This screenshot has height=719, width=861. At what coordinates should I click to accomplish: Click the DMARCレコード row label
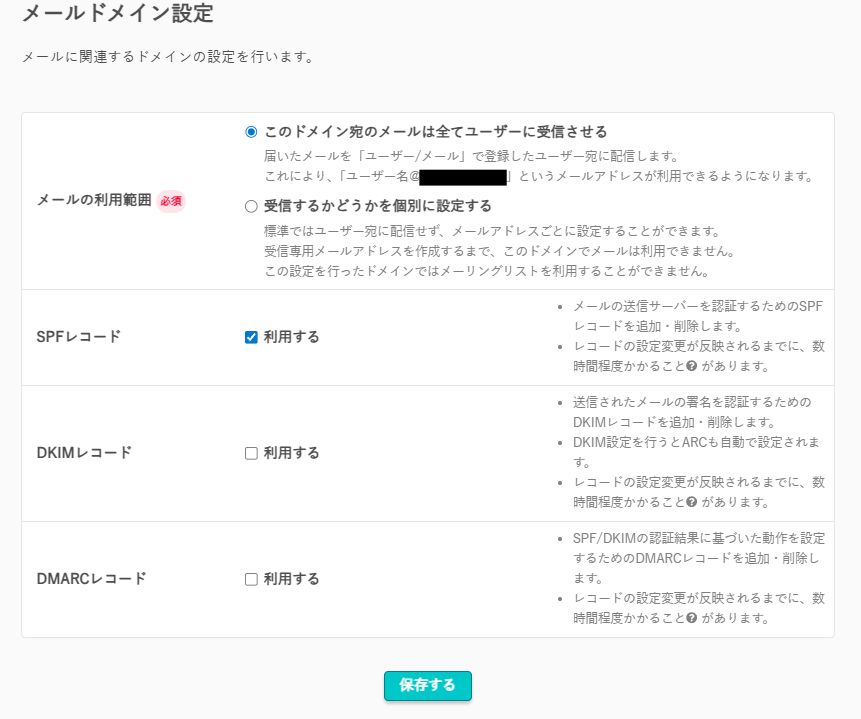91,579
